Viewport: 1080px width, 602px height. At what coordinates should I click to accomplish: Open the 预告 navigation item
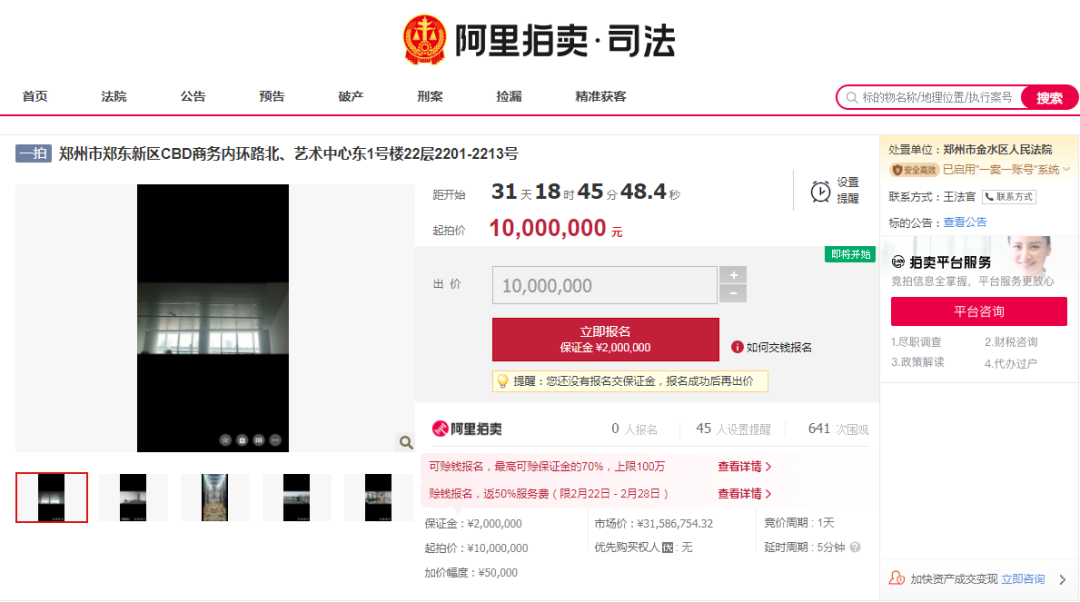(x=271, y=96)
